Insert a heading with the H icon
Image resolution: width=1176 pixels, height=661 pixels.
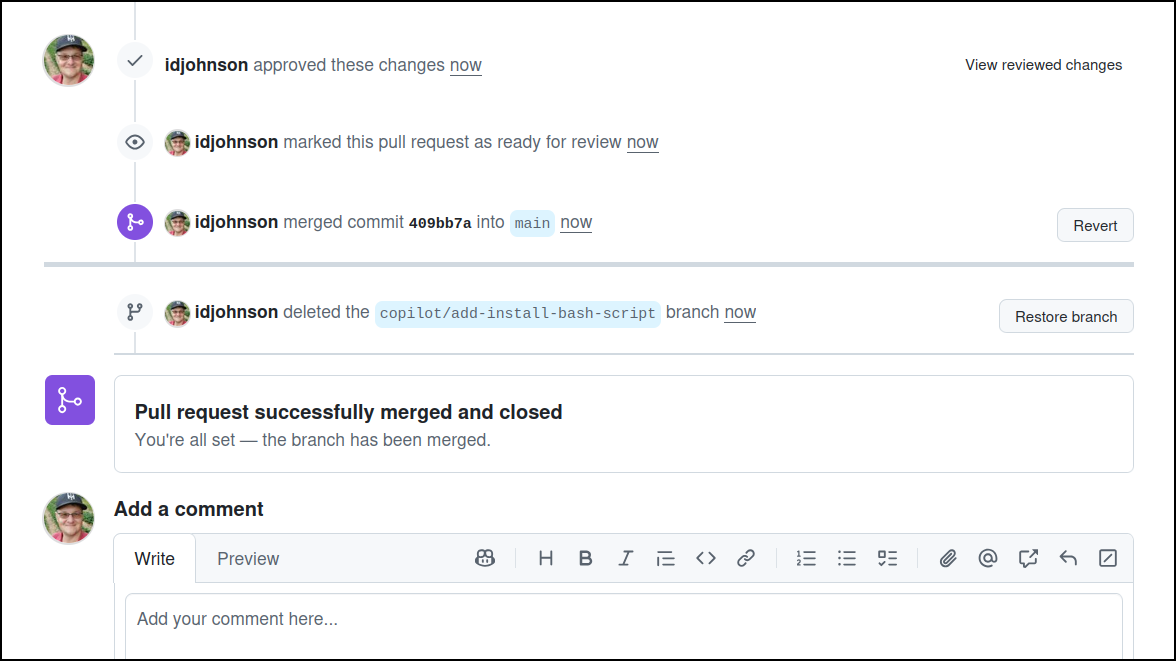click(x=545, y=558)
